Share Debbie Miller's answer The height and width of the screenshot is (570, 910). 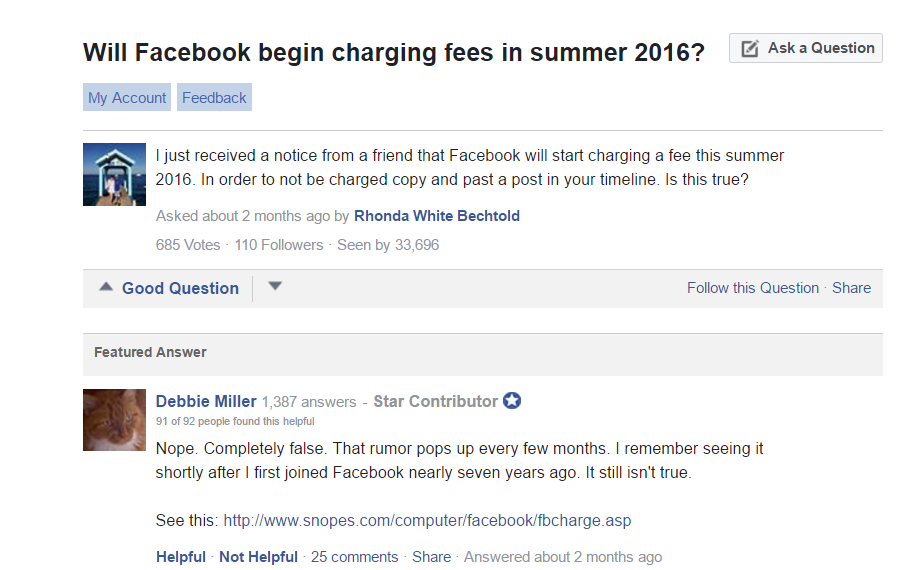(x=431, y=557)
